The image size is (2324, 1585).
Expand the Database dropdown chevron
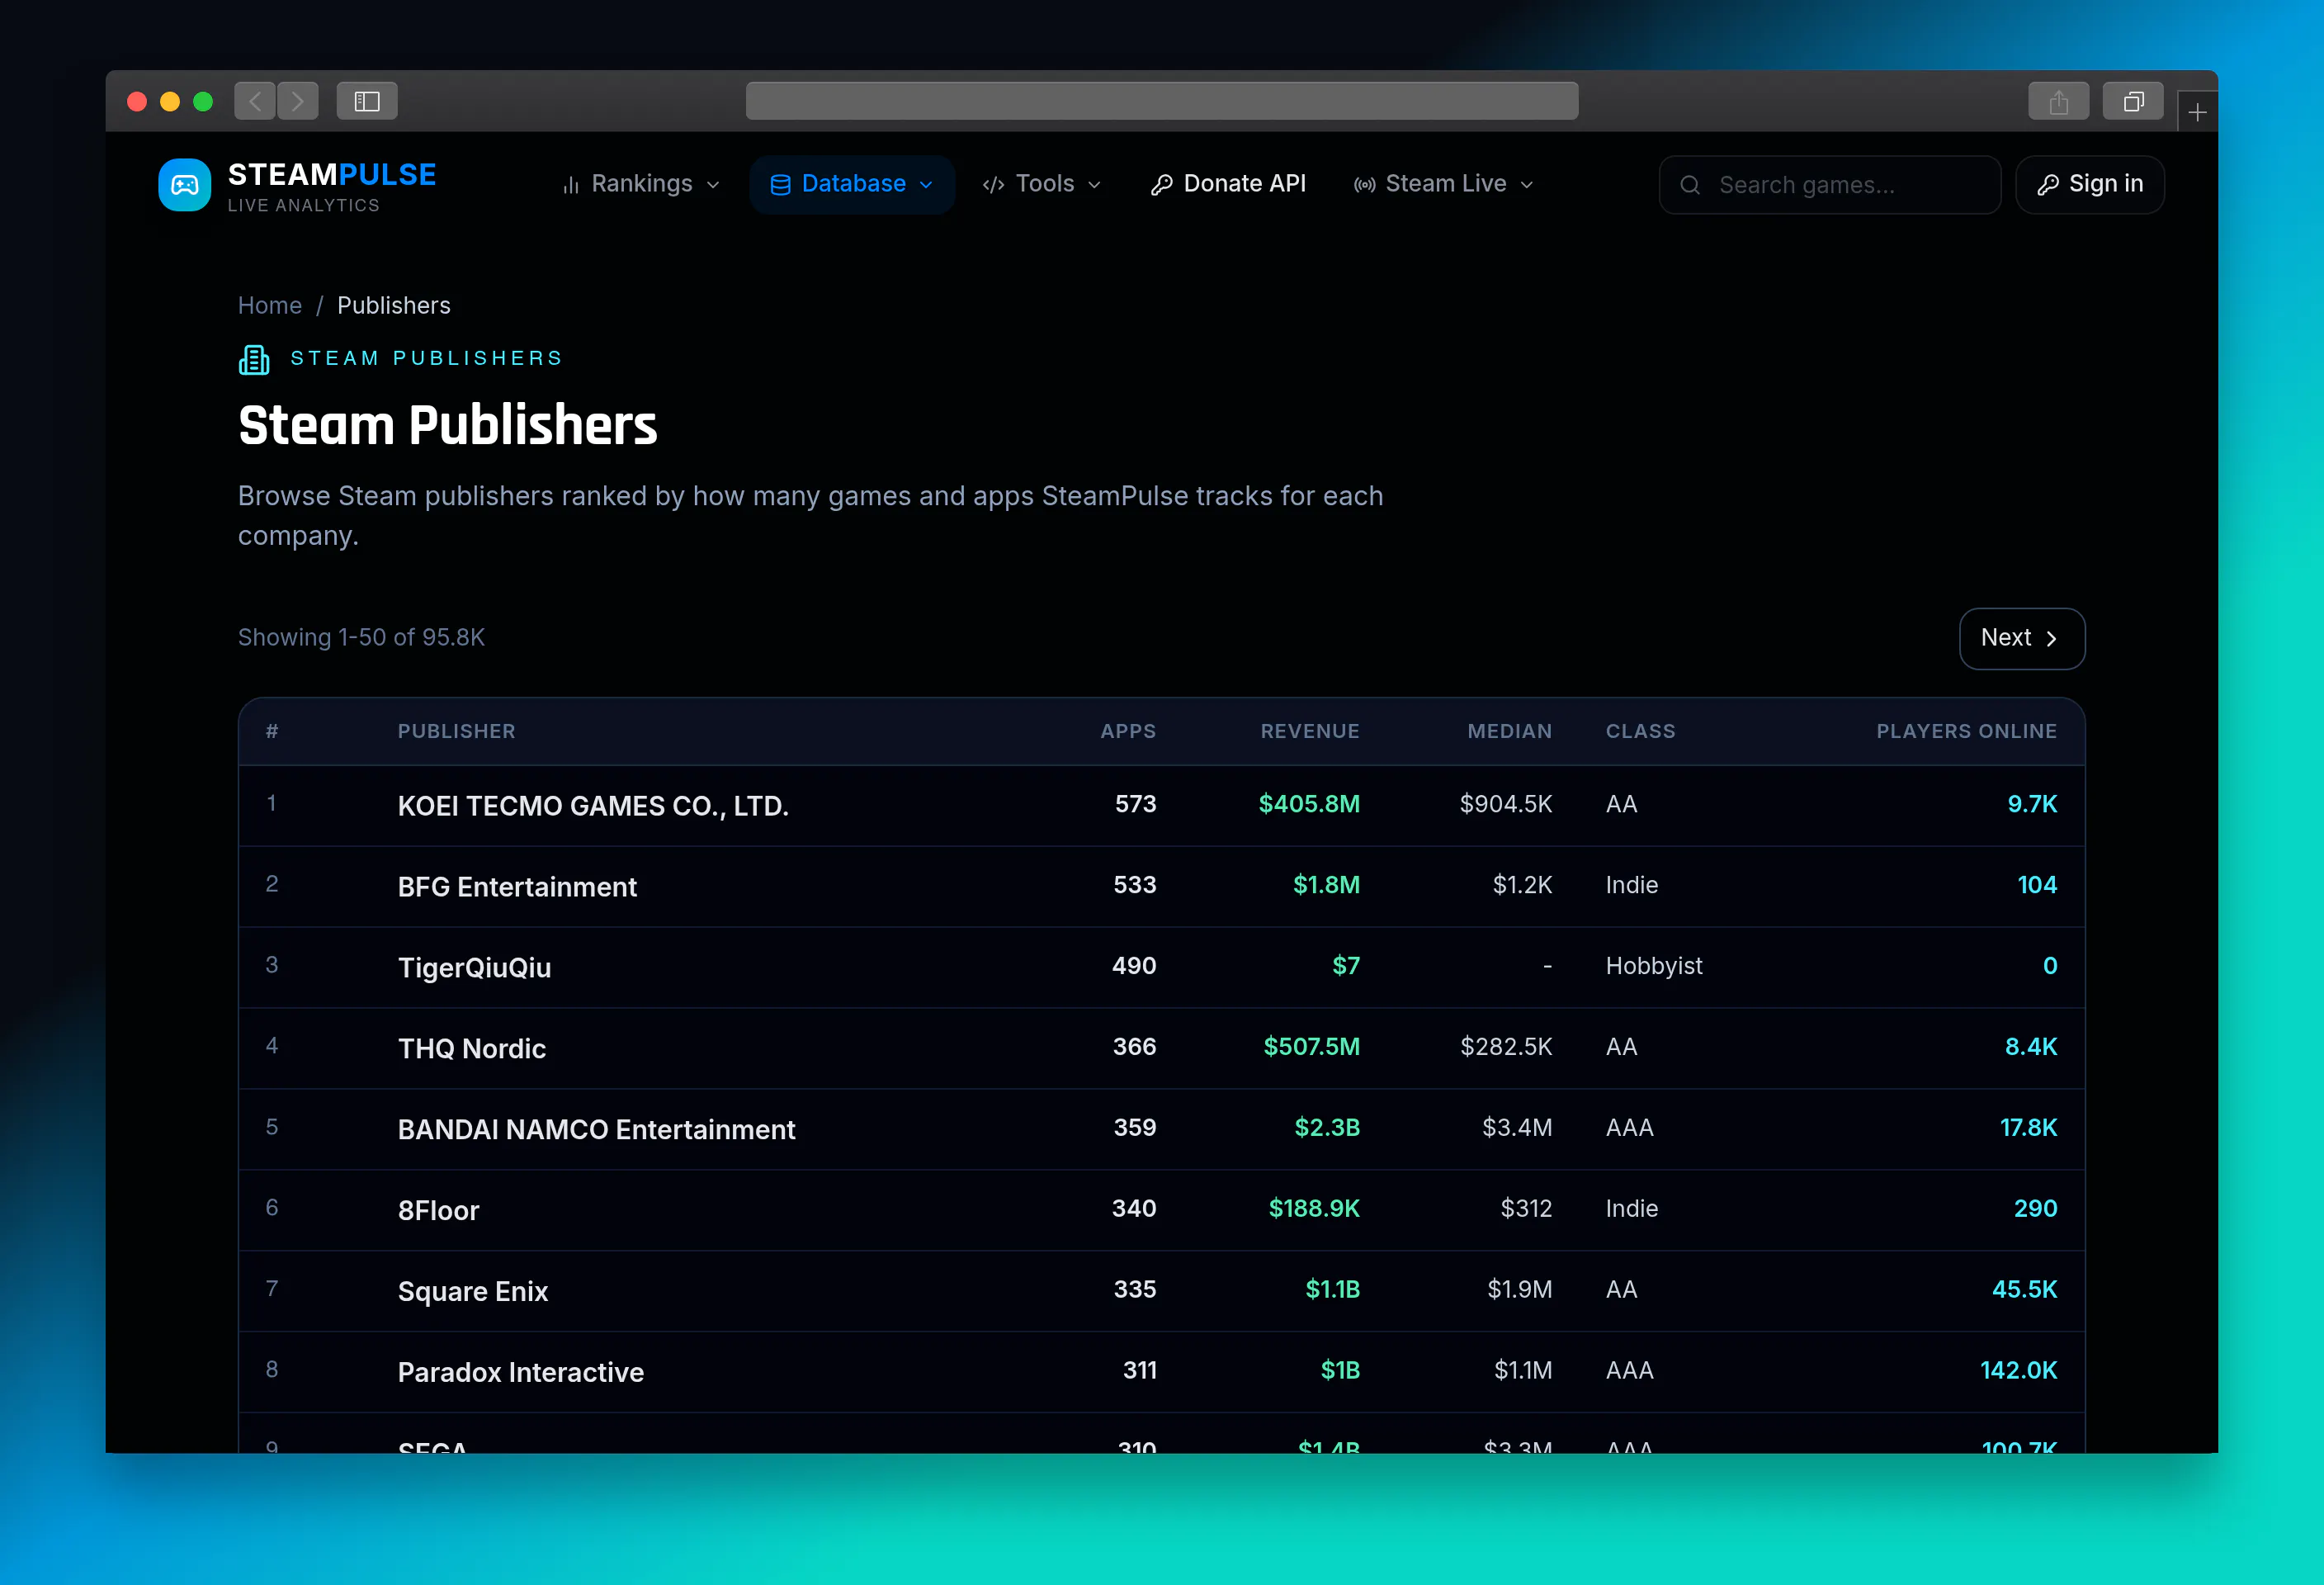click(x=926, y=185)
